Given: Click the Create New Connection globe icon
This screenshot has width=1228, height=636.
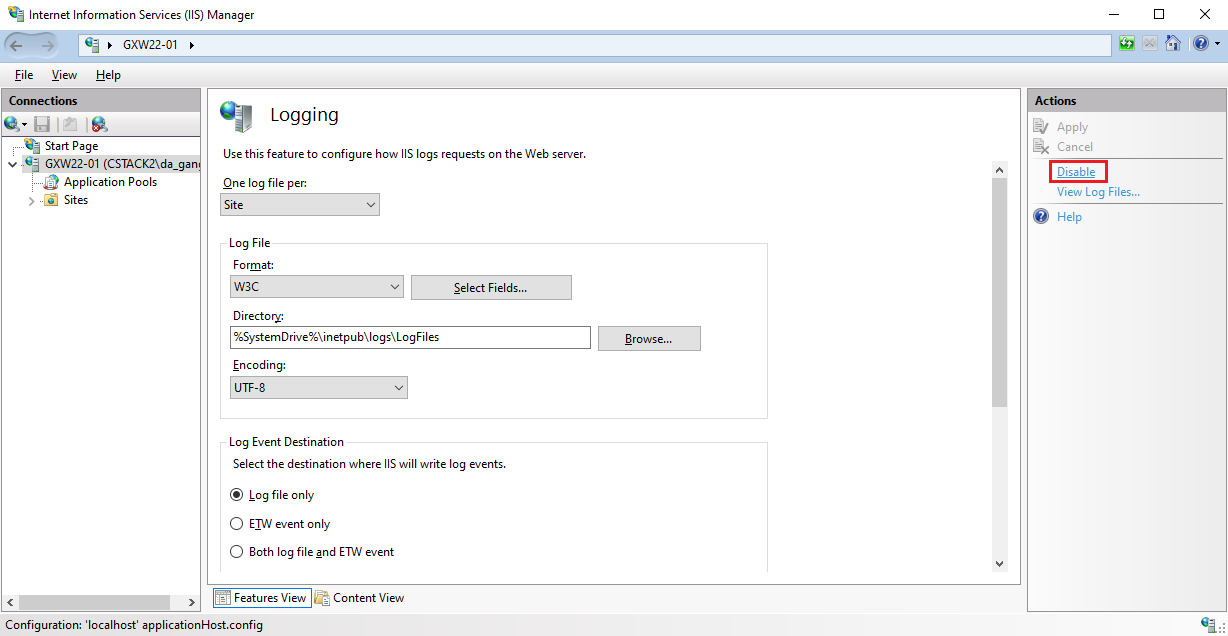Looking at the screenshot, I should (x=11, y=124).
